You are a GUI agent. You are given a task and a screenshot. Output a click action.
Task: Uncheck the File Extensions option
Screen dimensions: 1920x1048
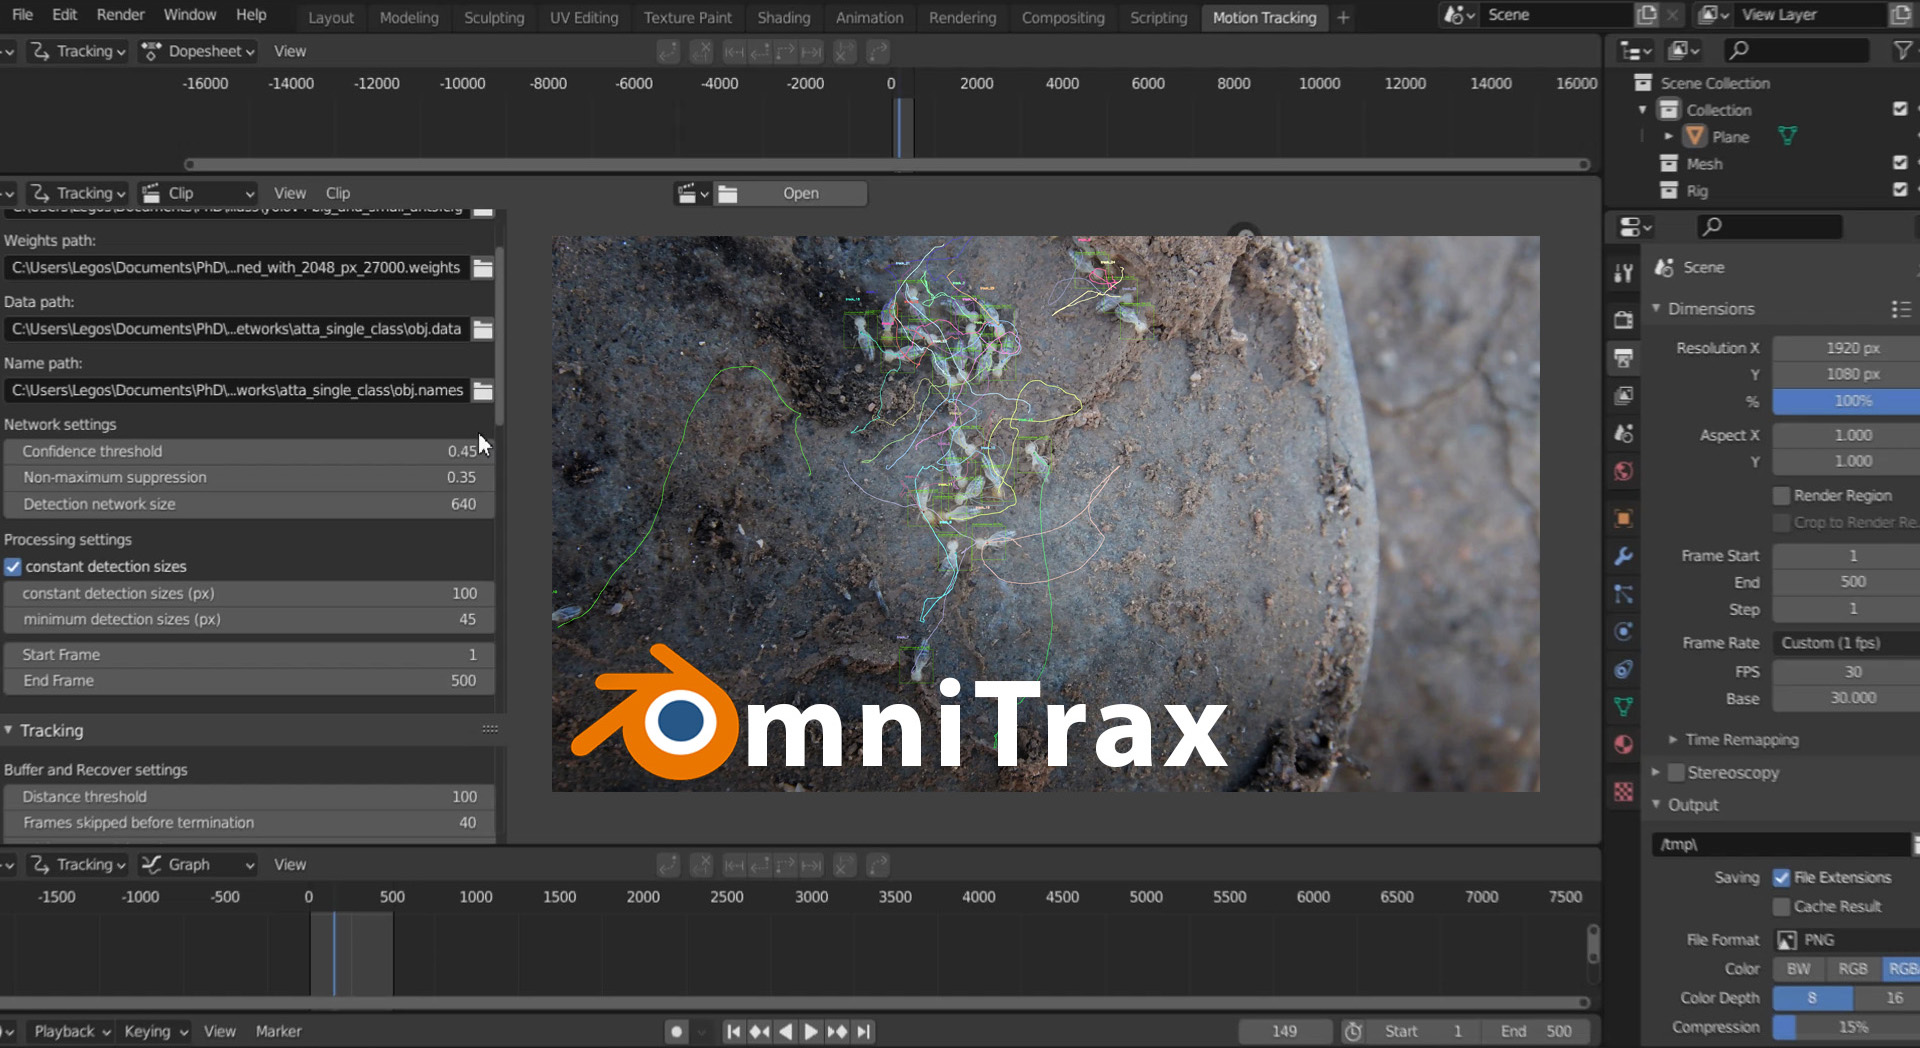point(1781,878)
